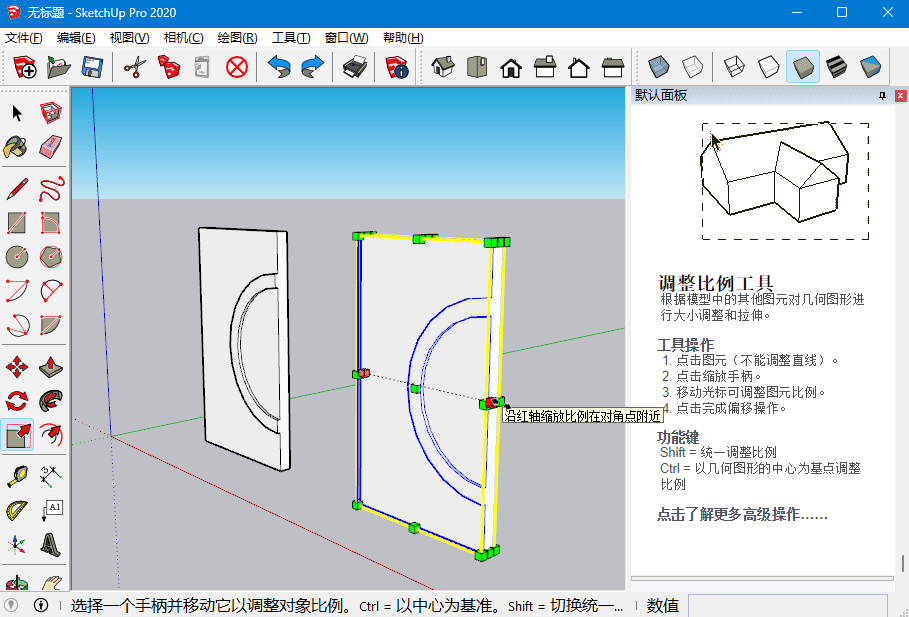
Task: Switch to the Protractor tool
Action: pos(17,511)
